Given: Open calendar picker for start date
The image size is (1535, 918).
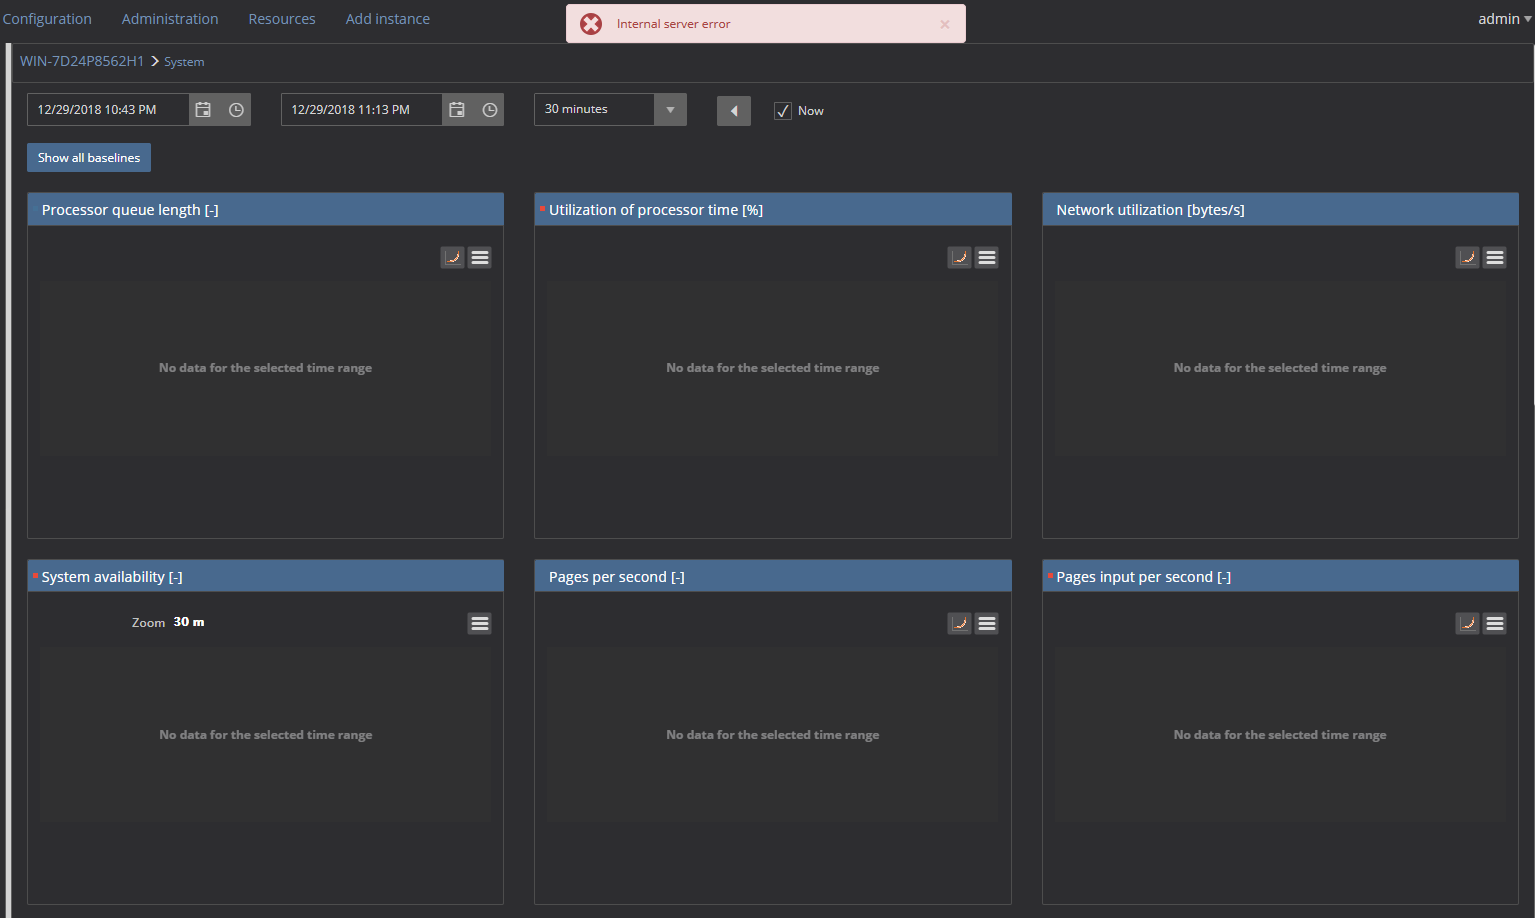Looking at the screenshot, I should 203,110.
